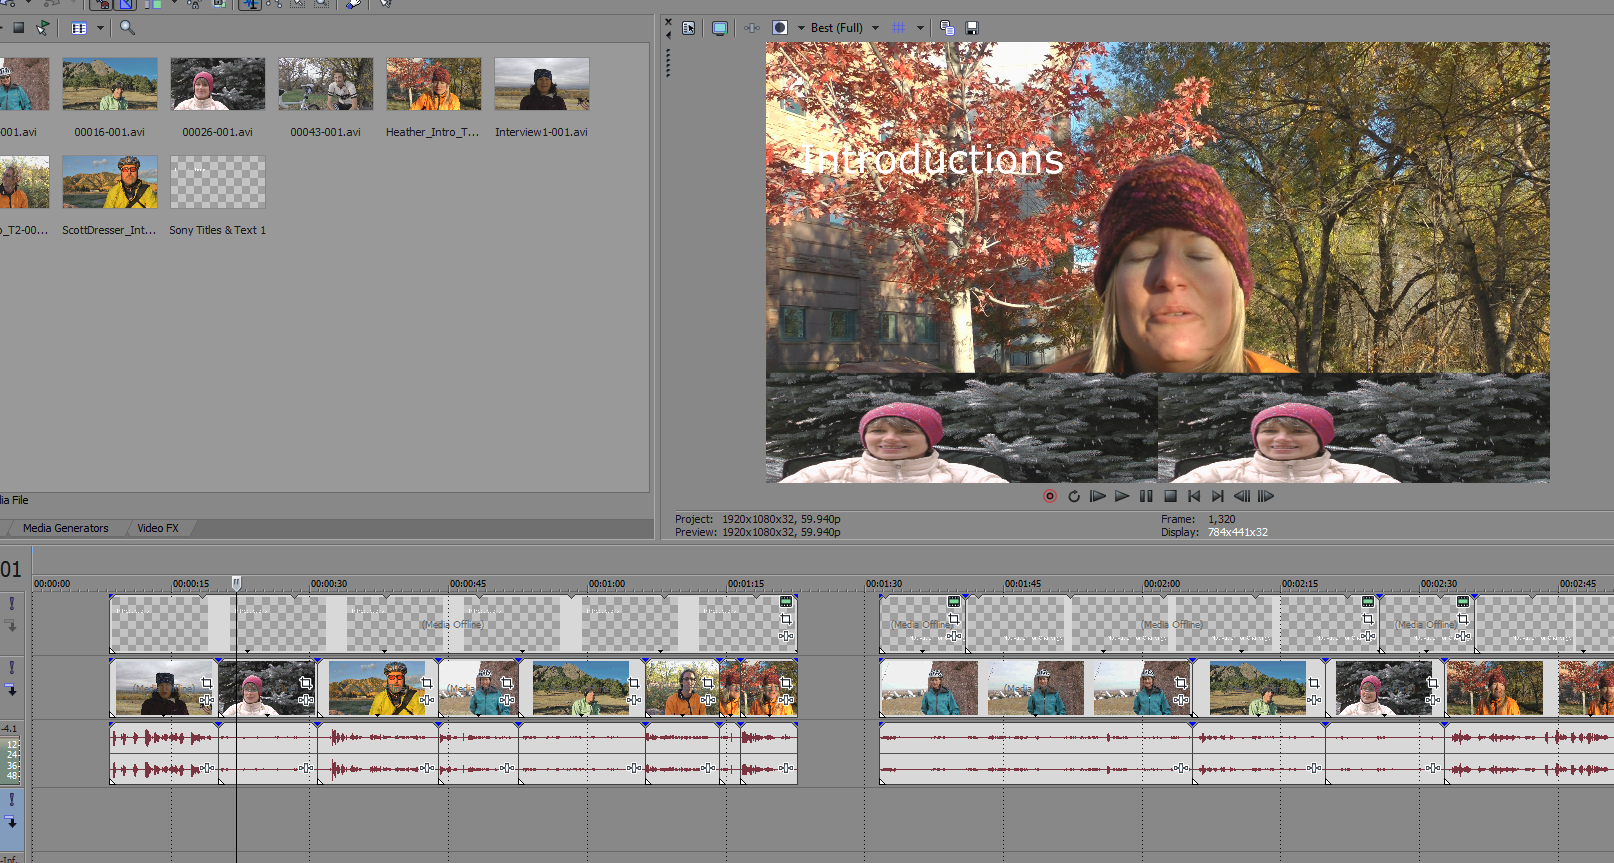Viewport: 1614px width, 863px height.
Task: Toggle Loop Playback in preview transport
Action: click(x=1074, y=496)
